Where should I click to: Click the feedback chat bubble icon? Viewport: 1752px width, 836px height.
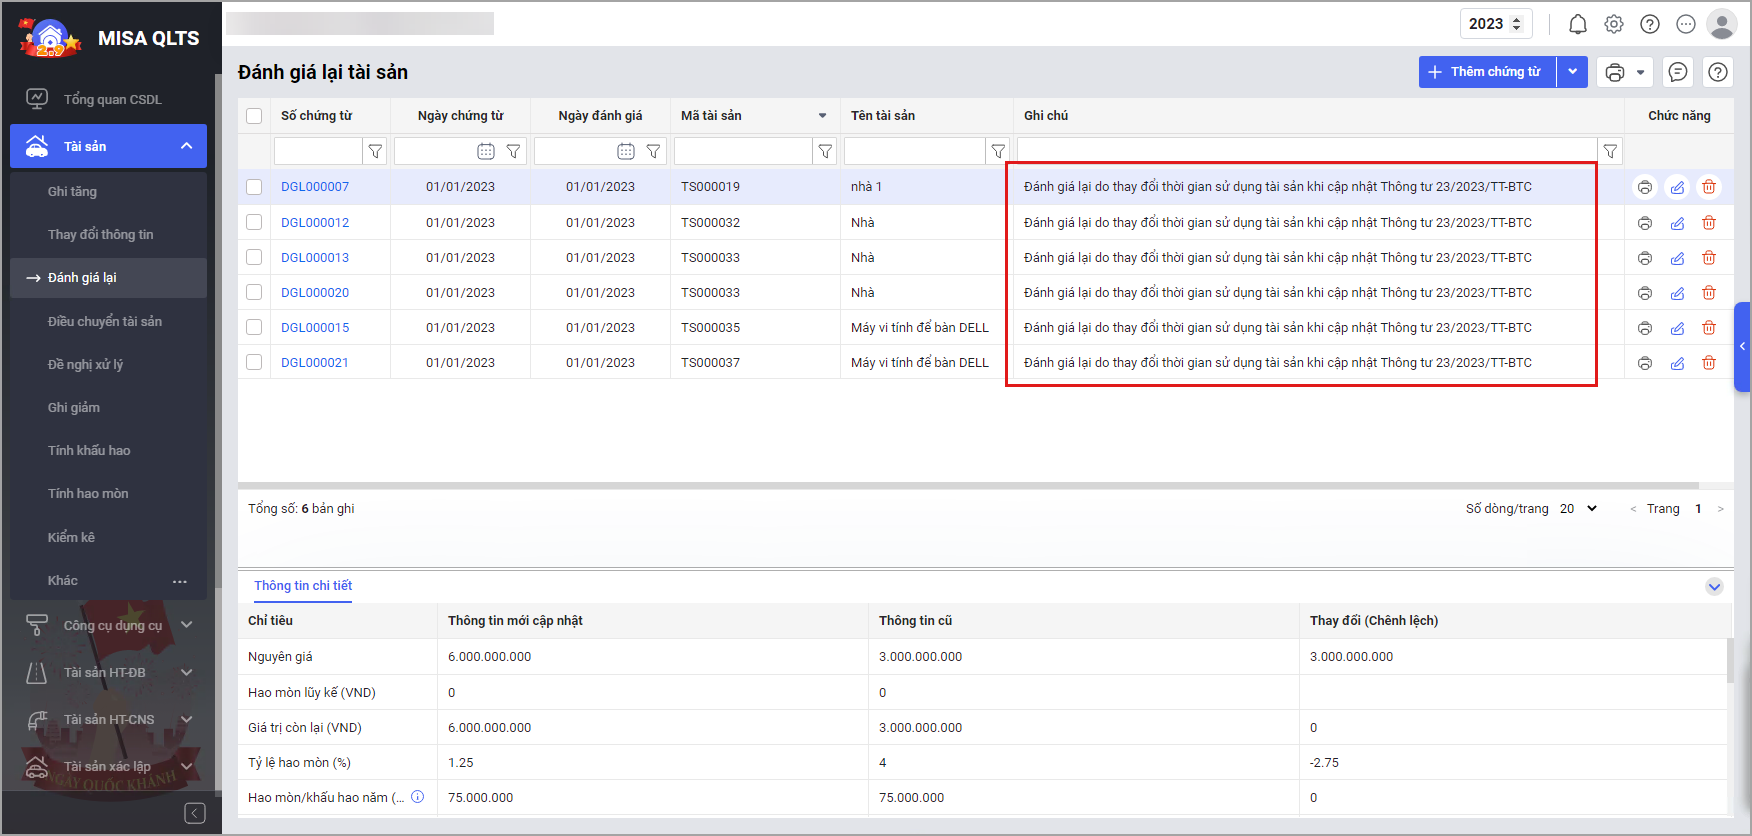coord(1678,72)
